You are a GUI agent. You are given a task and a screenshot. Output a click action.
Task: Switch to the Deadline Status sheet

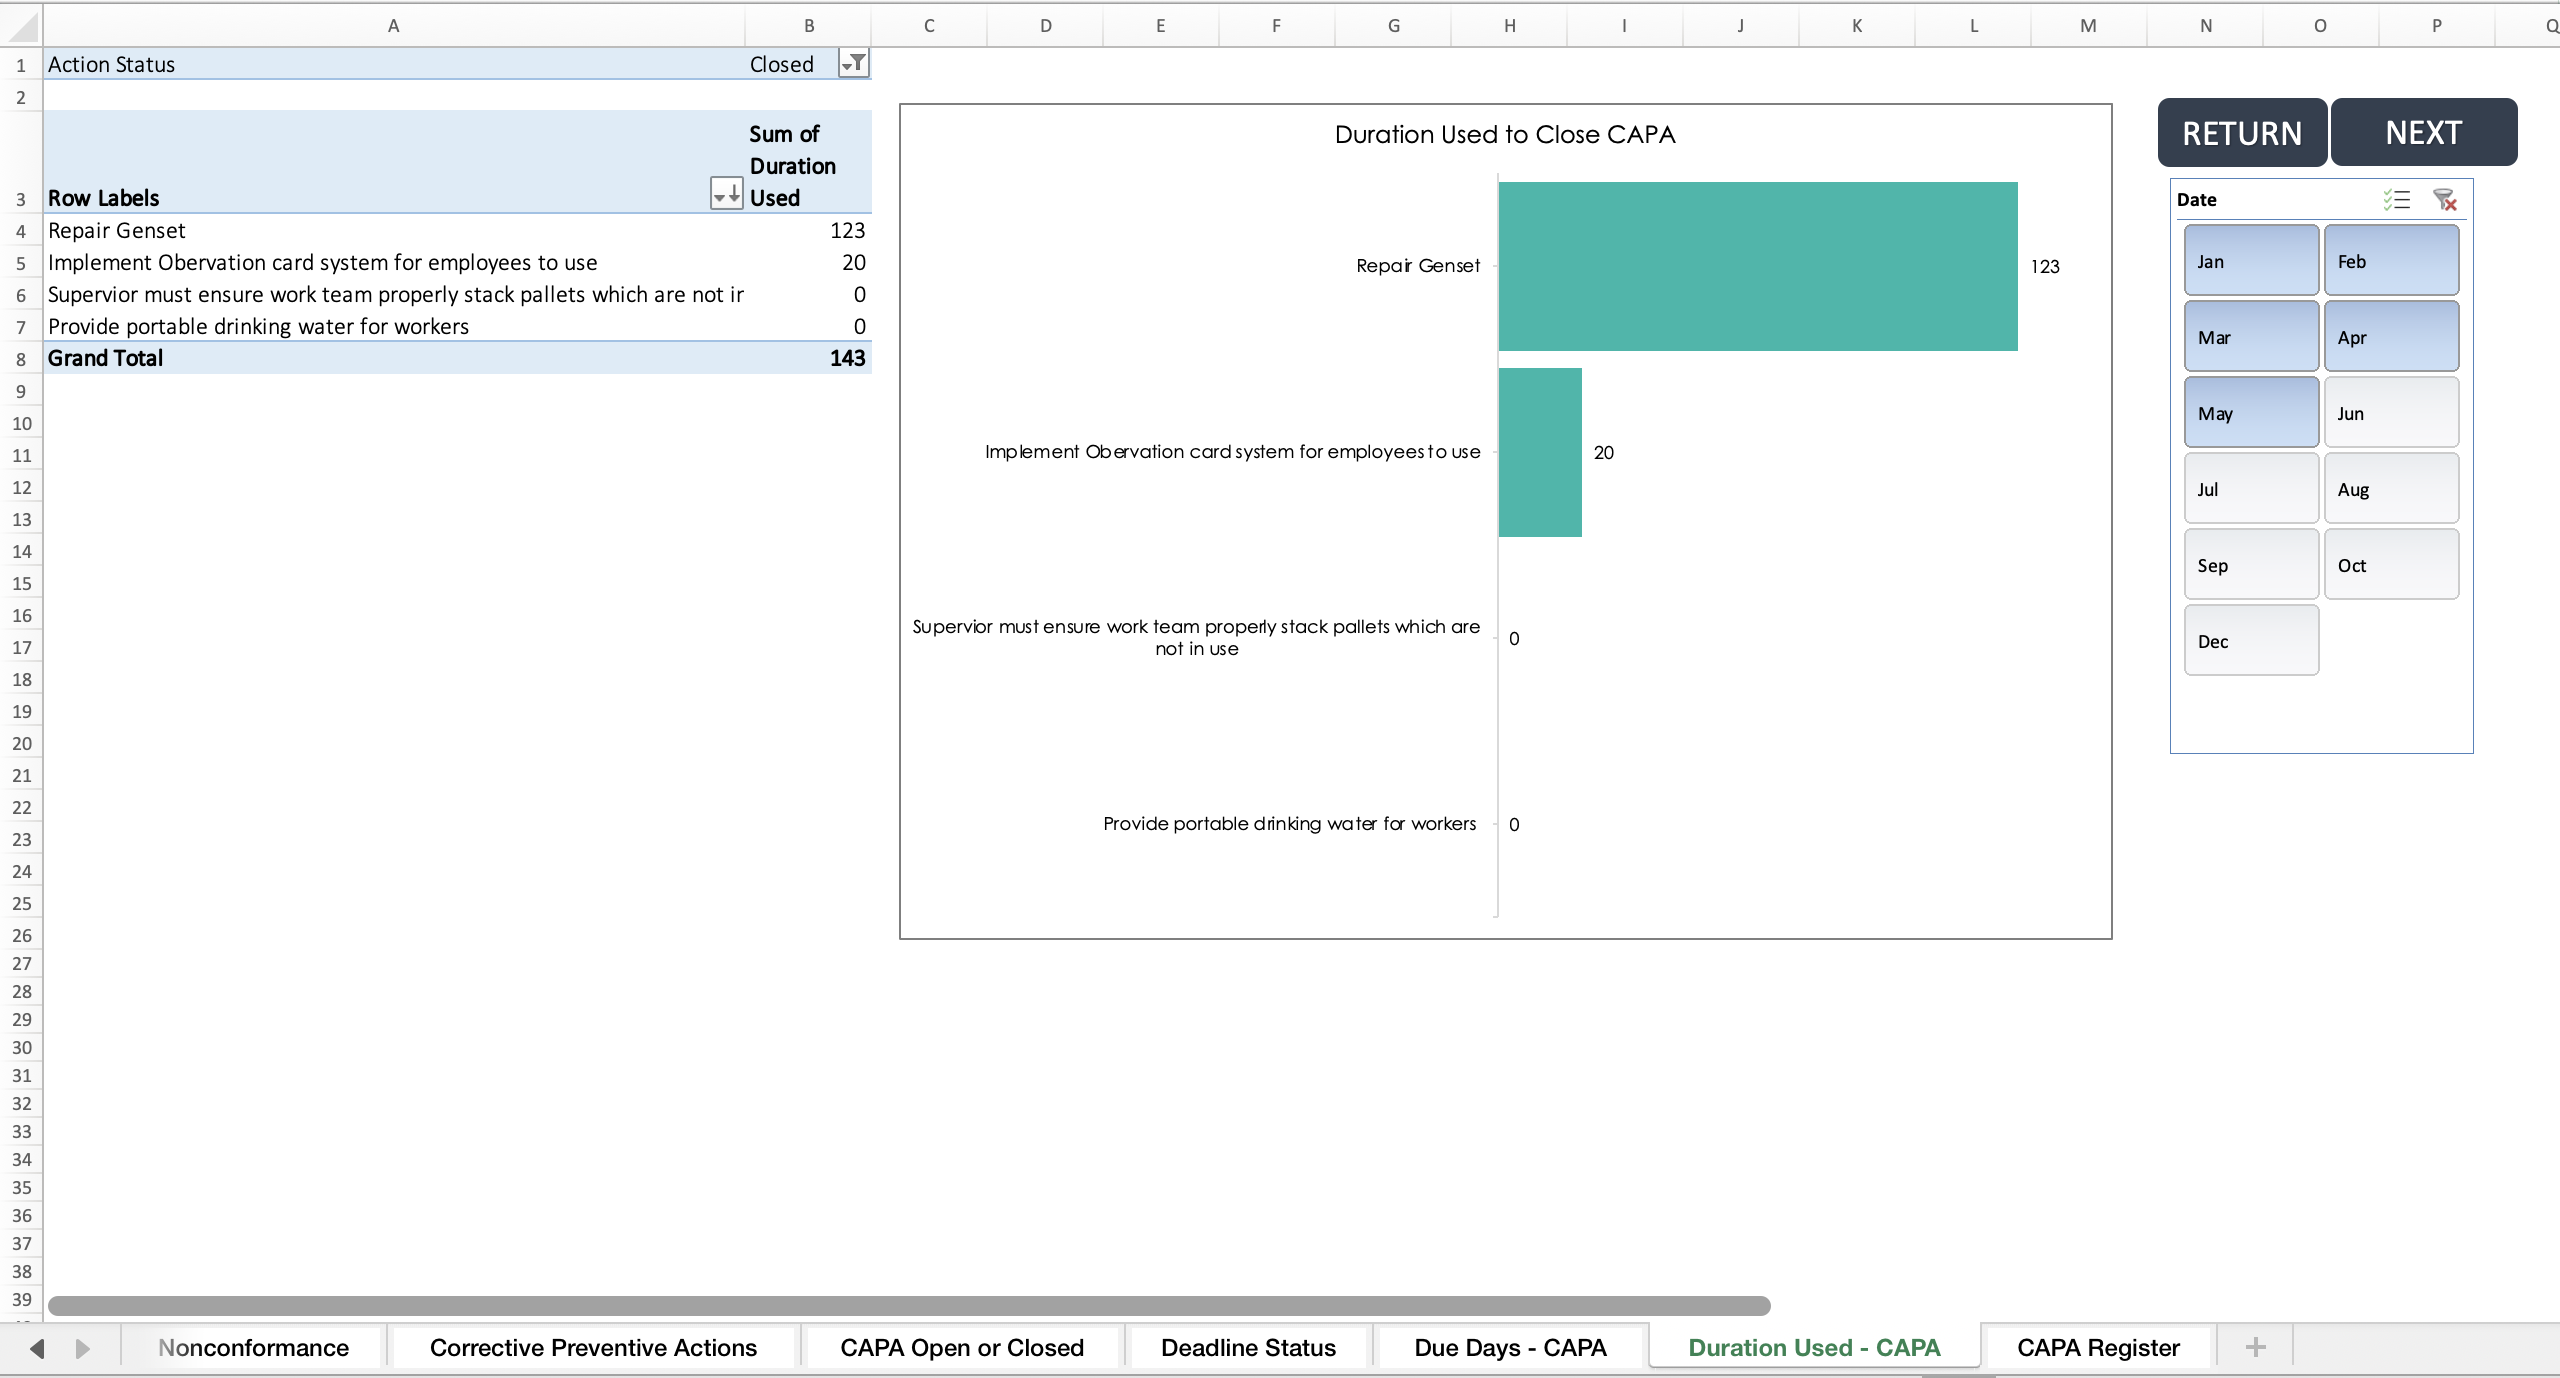click(1248, 1347)
